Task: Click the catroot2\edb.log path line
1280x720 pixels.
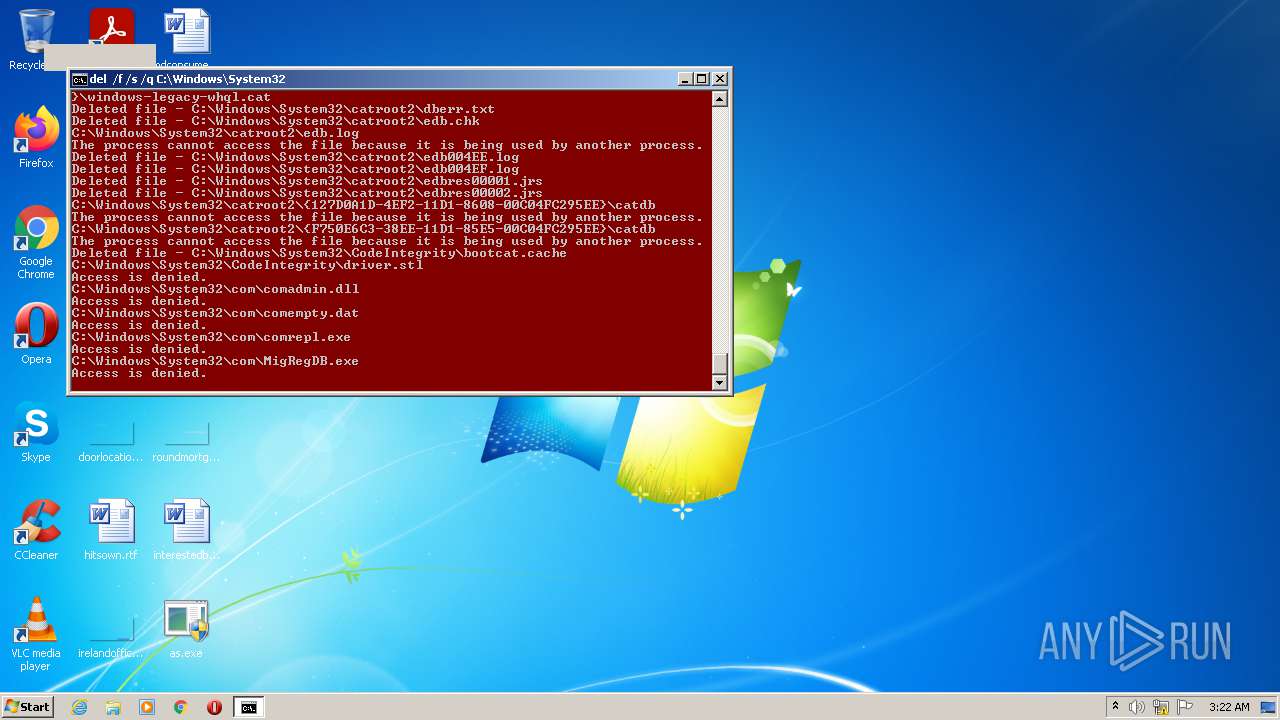Action: tap(215, 133)
